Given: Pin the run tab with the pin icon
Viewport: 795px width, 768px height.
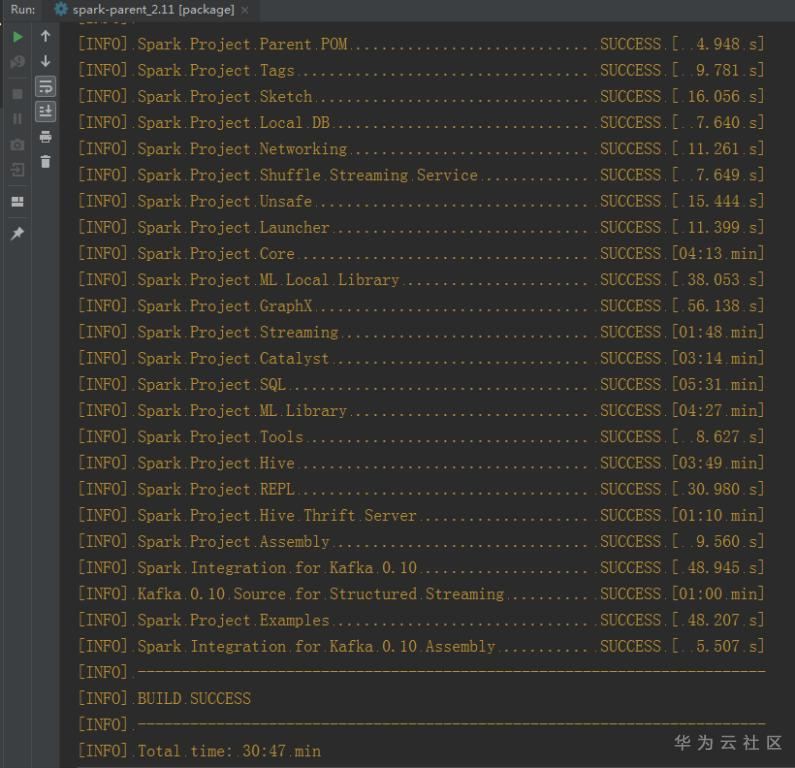Looking at the screenshot, I should pos(17,233).
